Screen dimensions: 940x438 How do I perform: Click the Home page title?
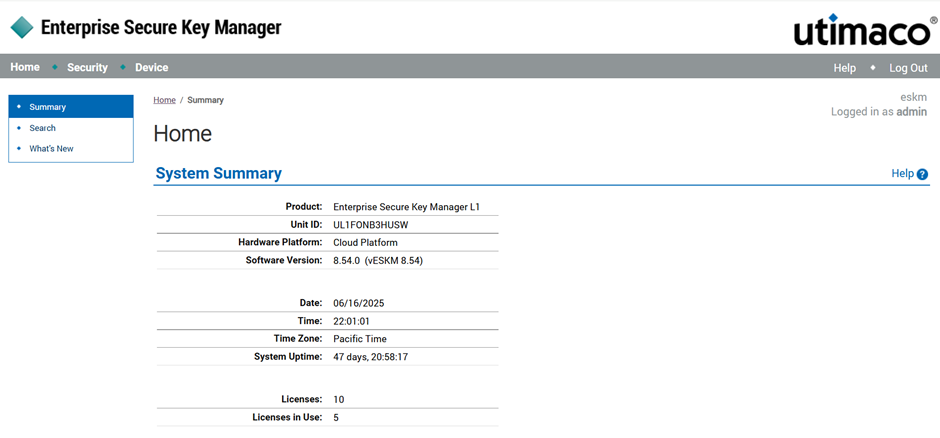183,133
